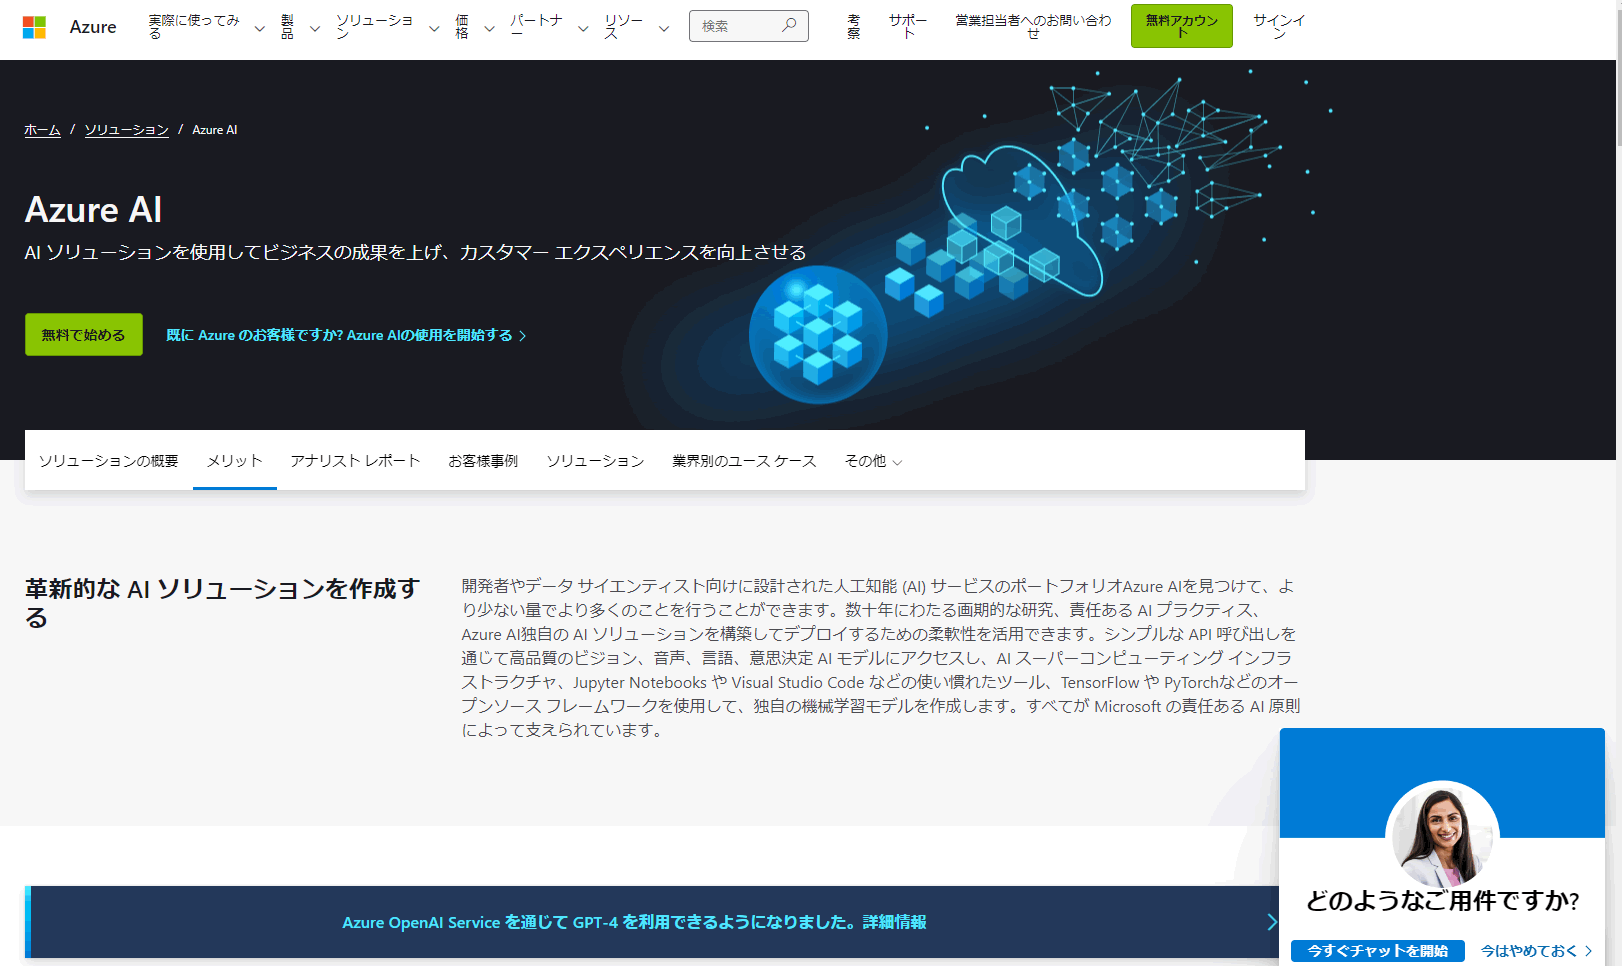Go to ソリューション breadcrumb
The image size is (1622, 966).
pos(126,130)
